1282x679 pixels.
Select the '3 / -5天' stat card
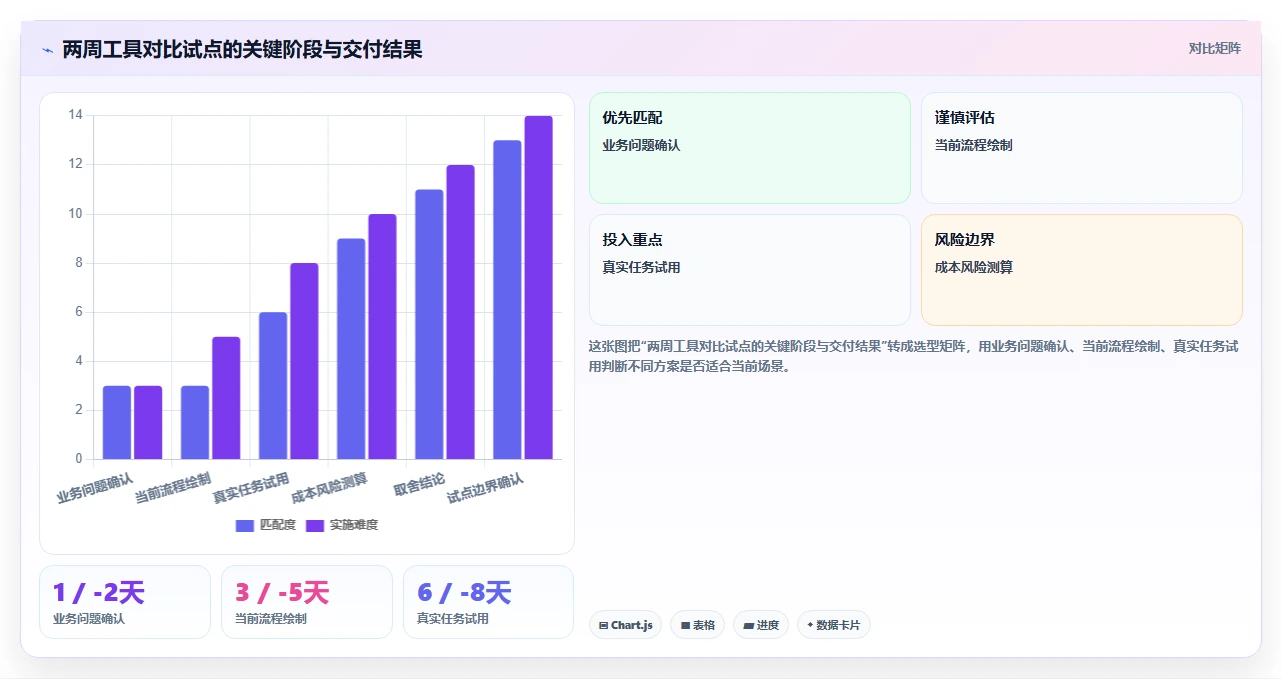pyautogui.click(x=307, y=602)
